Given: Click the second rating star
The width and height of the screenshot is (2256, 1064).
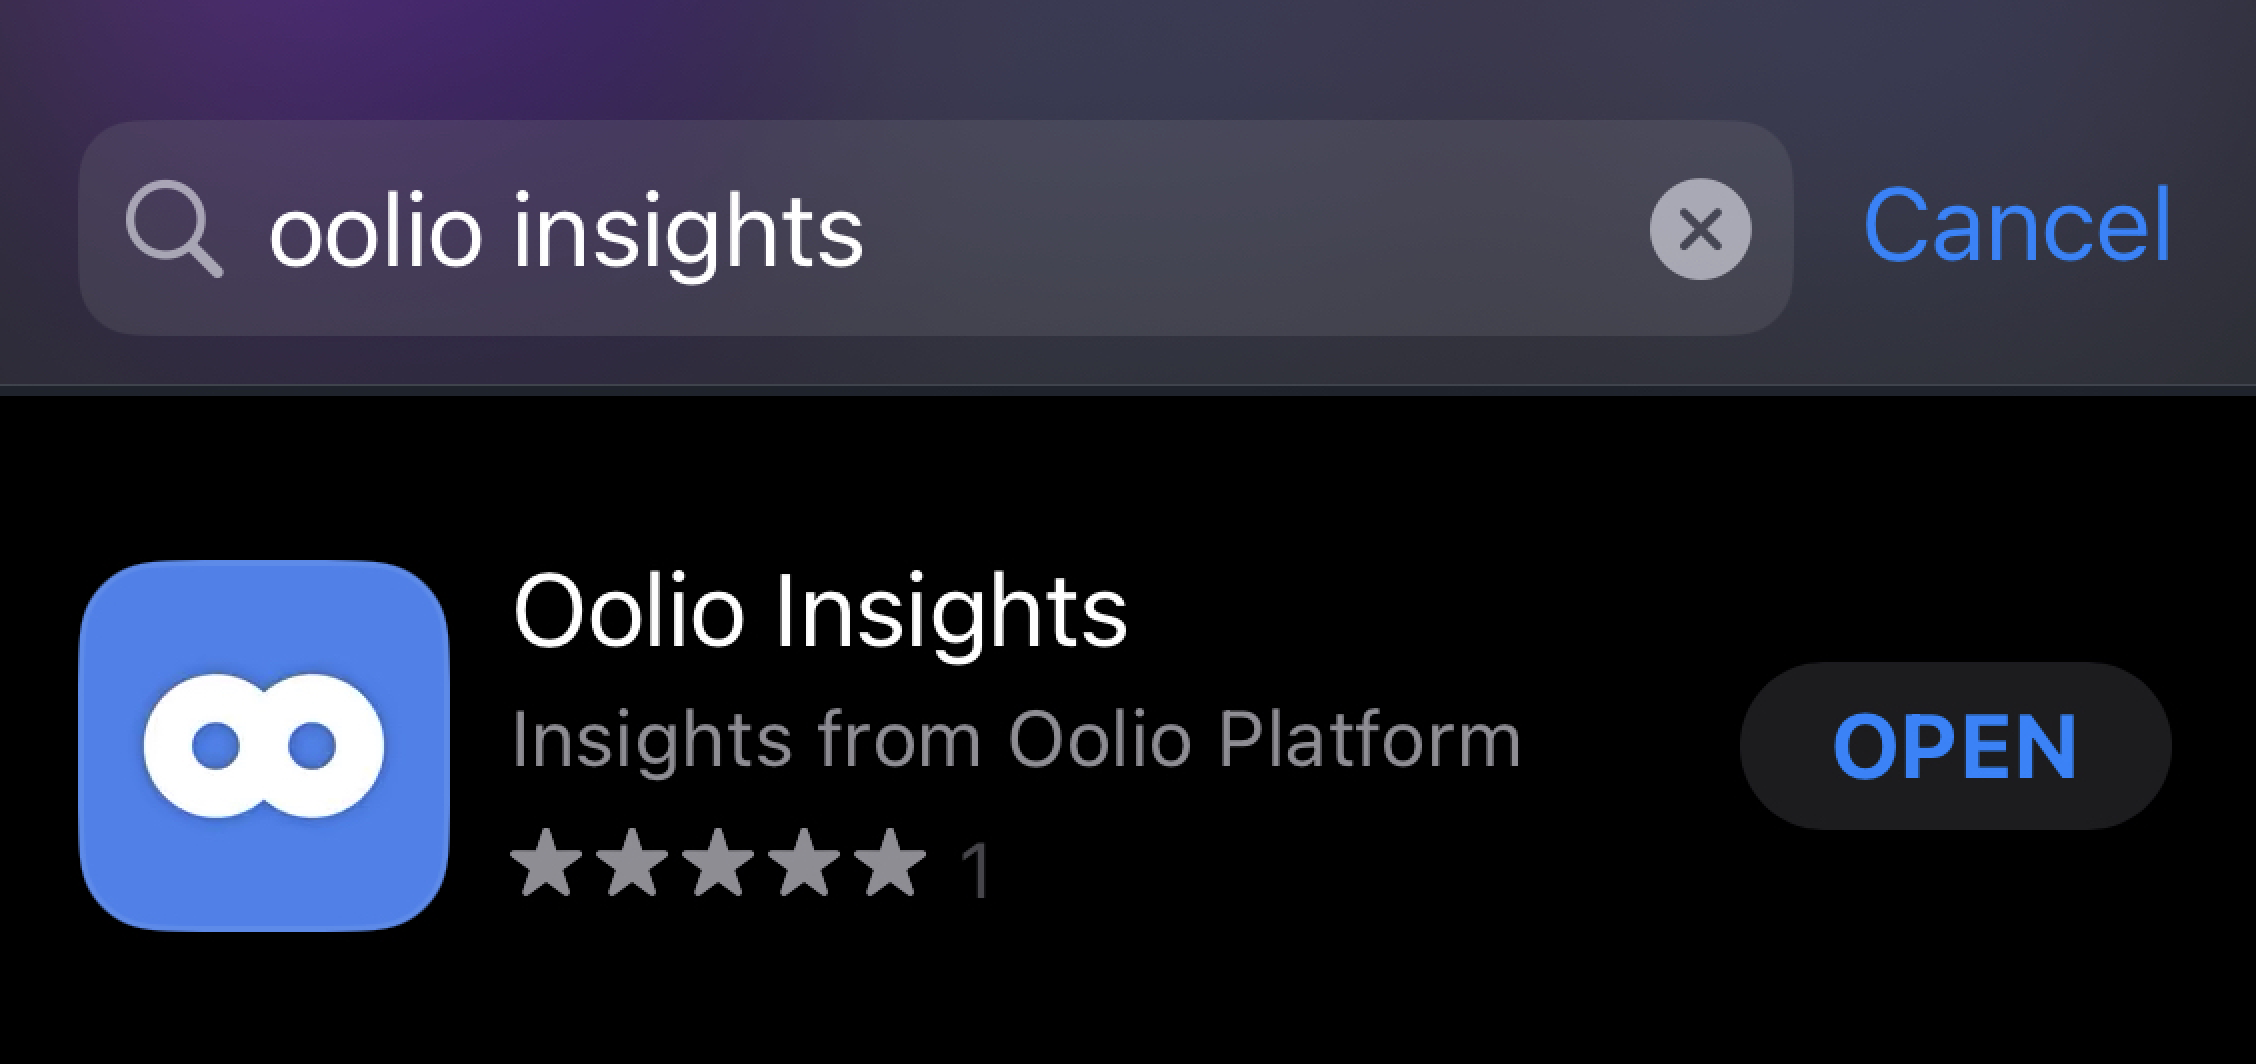Looking at the screenshot, I should click(632, 862).
